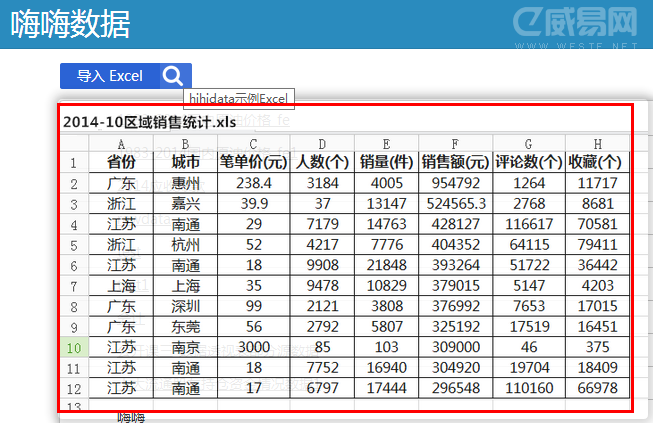Select column header H
This screenshot has width=653, height=423.
click(597, 144)
